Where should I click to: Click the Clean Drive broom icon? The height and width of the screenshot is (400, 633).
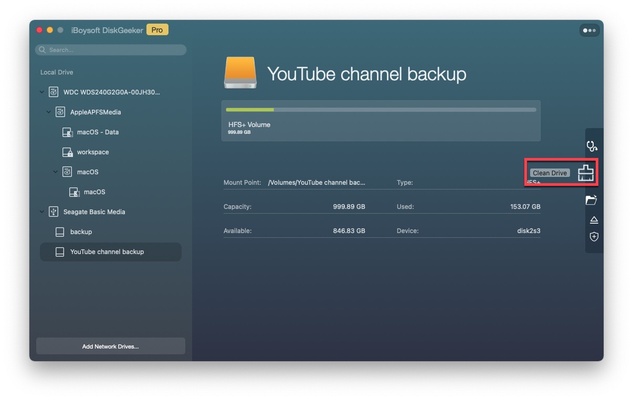[586, 173]
